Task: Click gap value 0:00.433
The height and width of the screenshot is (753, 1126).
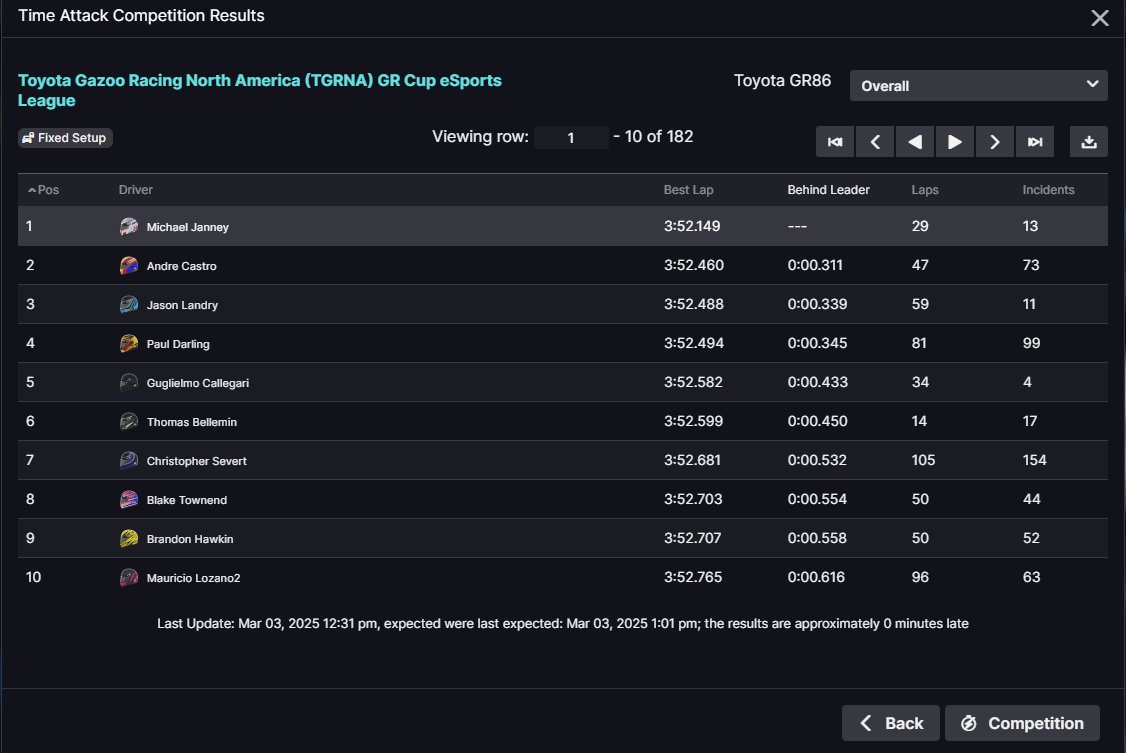Action: tap(817, 382)
